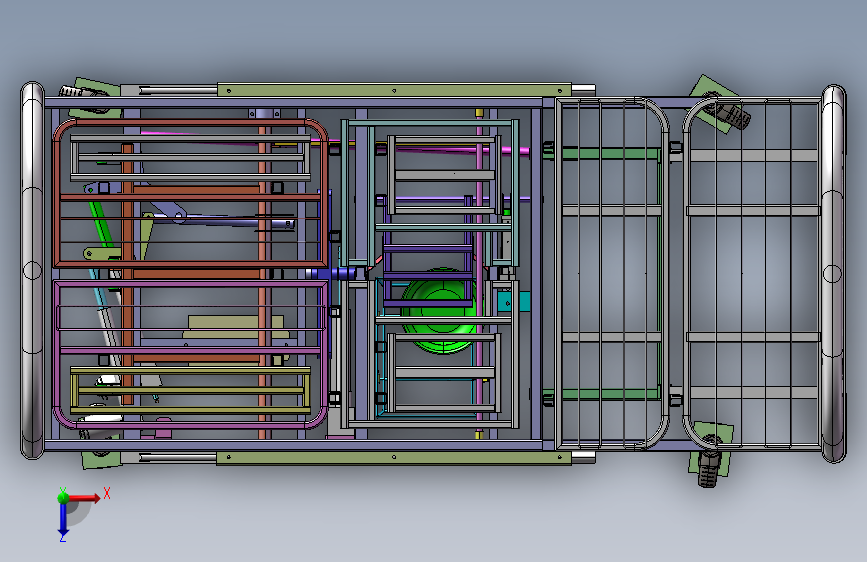Image resolution: width=867 pixels, height=562 pixels.
Task: Select the upper right caster wheel
Action: (x=733, y=115)
